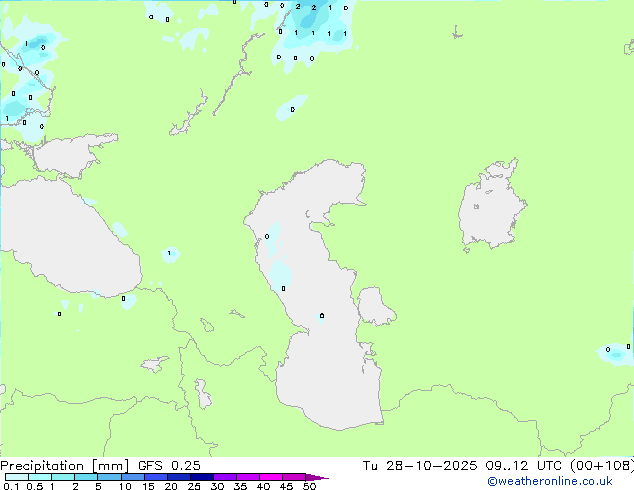Click the '10' legend scale label

(125, 486)
